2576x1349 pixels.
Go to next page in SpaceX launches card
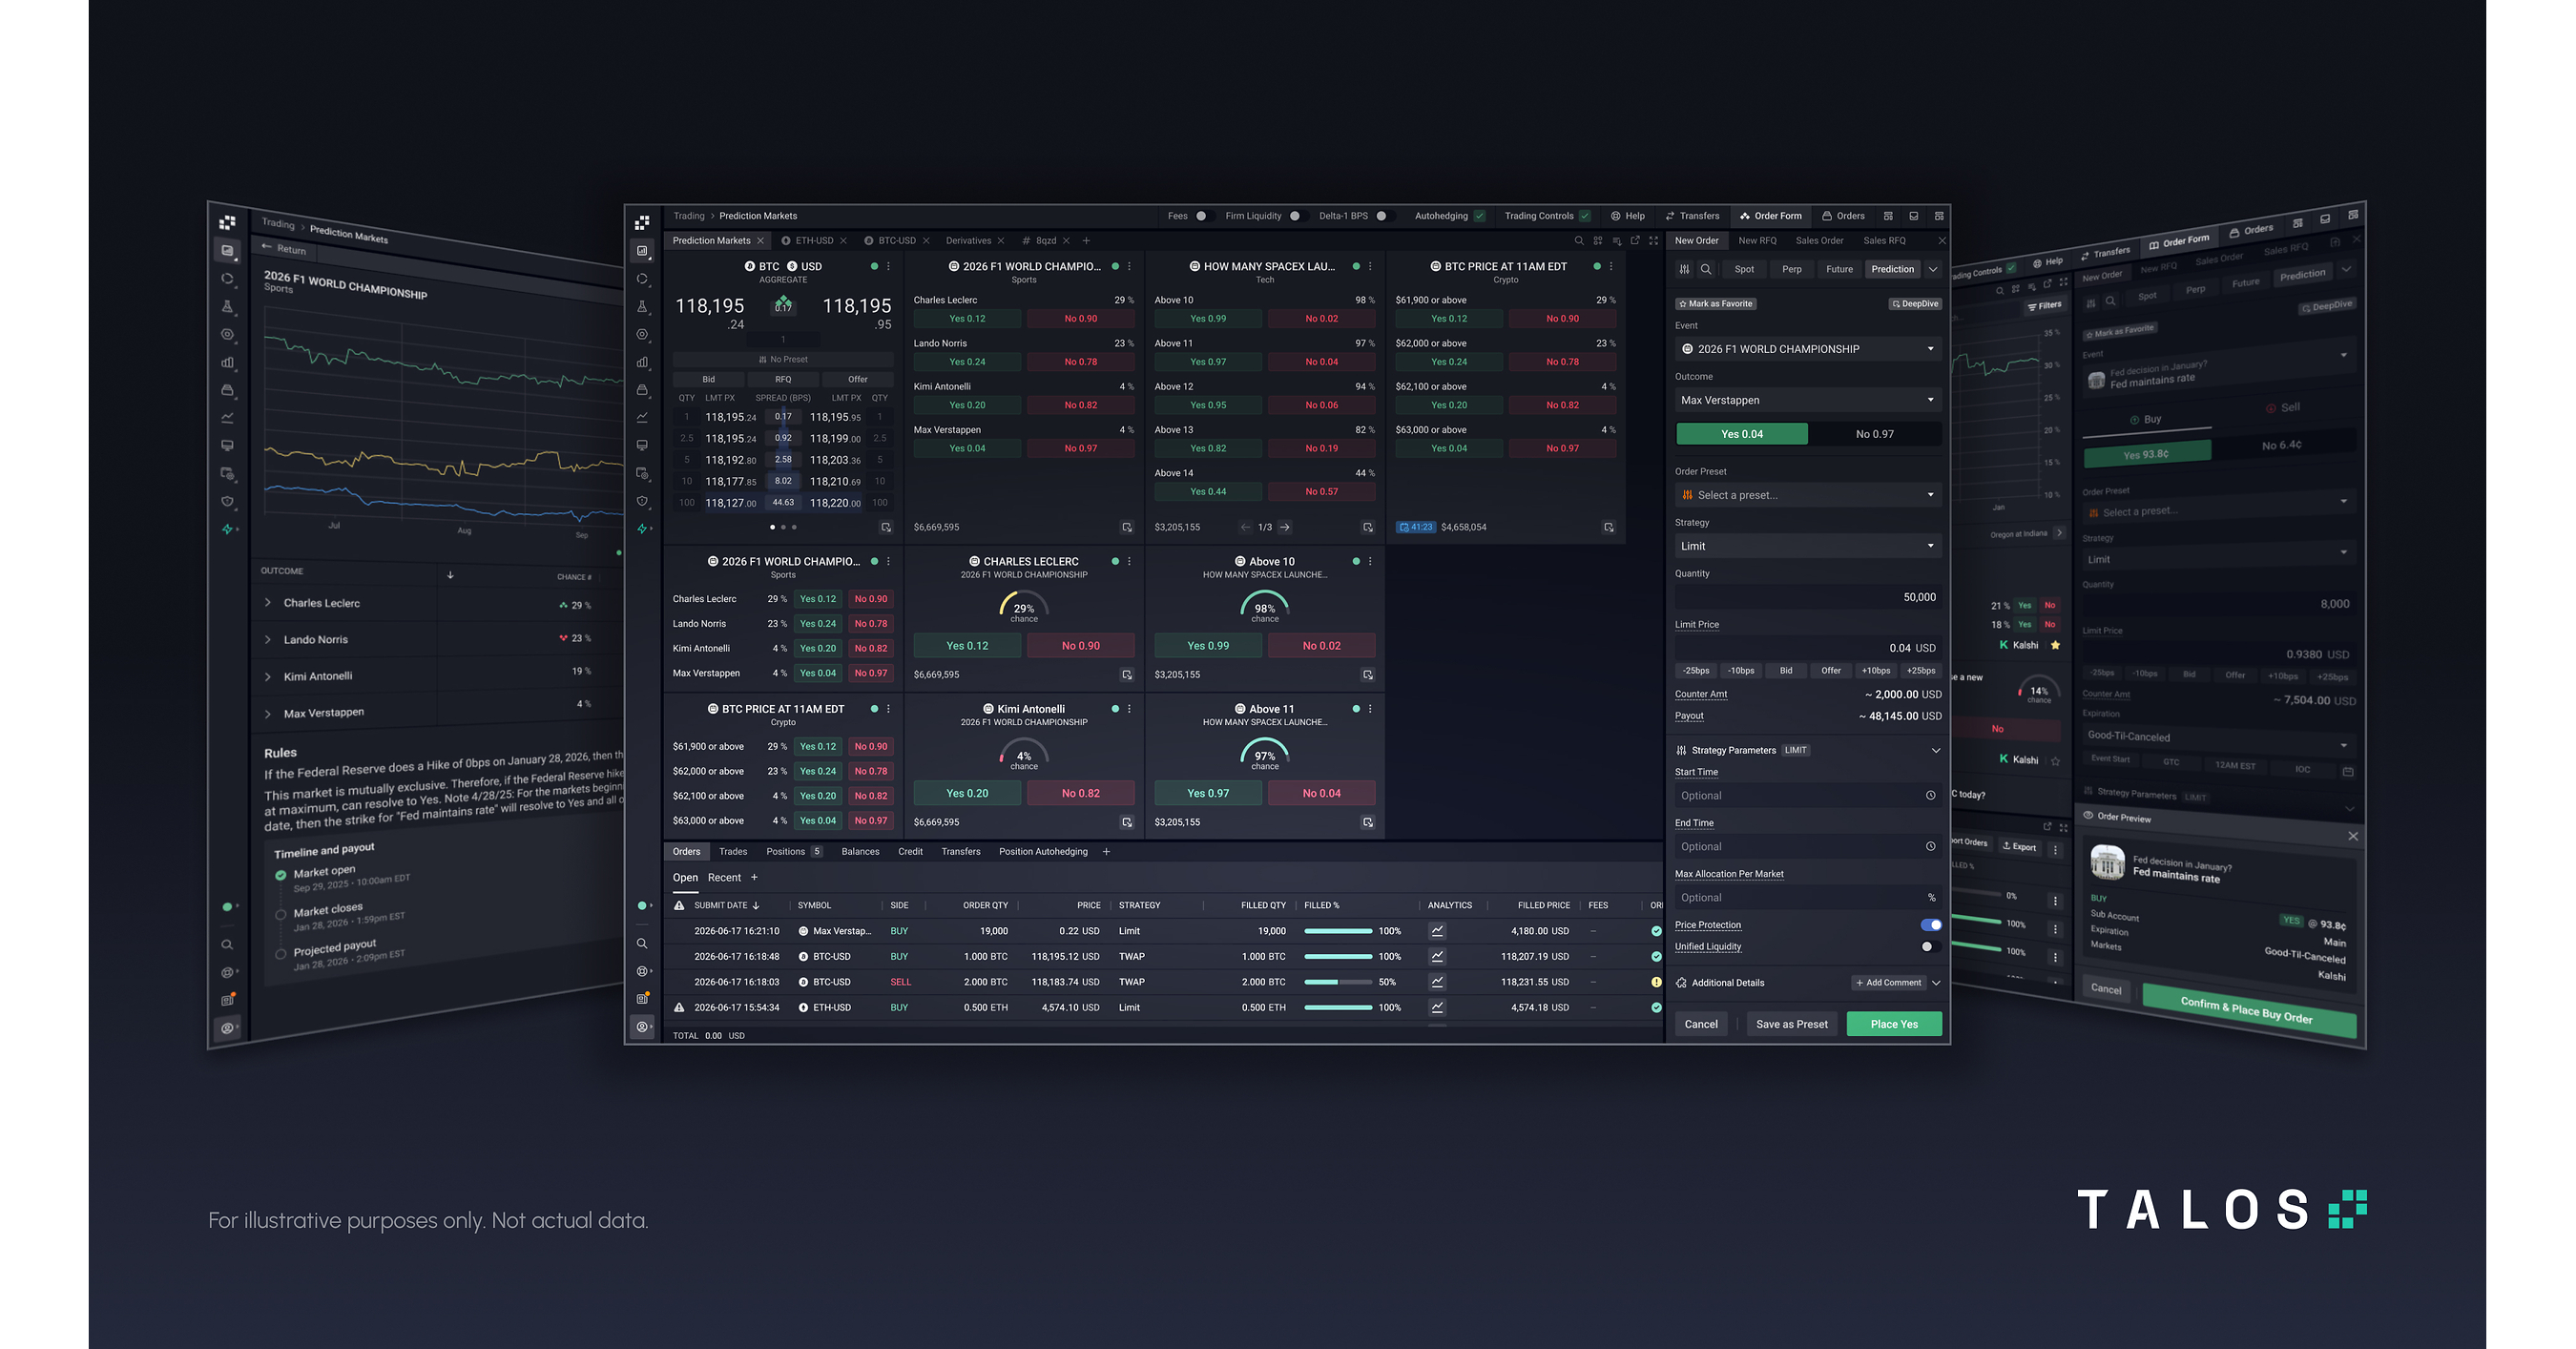[1285, 527]
